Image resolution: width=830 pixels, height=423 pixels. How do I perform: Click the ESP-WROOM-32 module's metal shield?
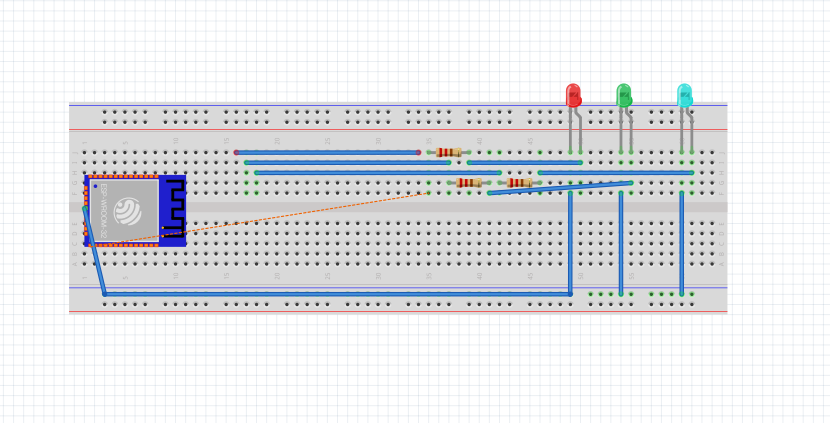point(124,210)
